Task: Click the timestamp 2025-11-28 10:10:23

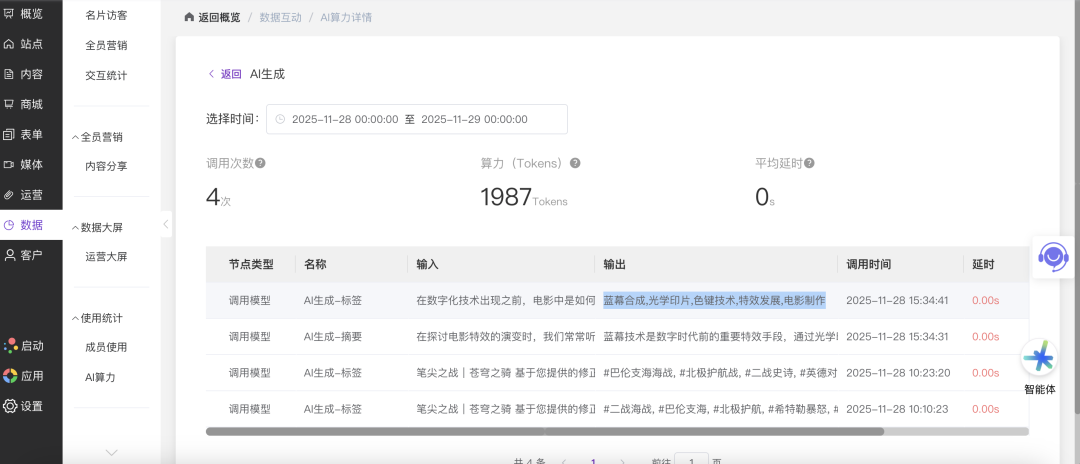Action: (897, 409)
